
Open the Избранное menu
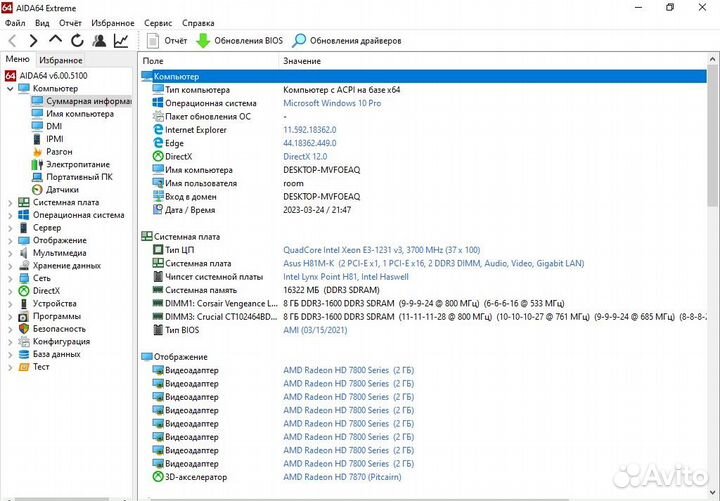click(113, 23)
